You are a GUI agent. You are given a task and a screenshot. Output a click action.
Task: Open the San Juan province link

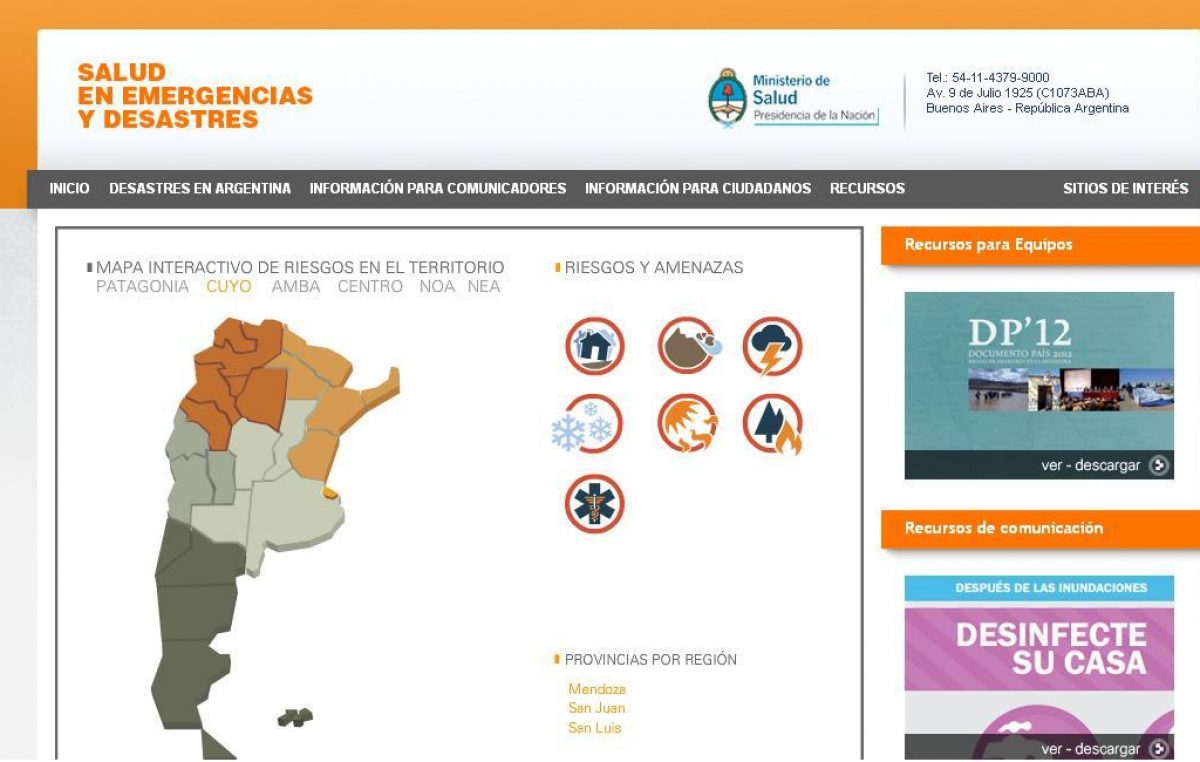pos(597,709)
